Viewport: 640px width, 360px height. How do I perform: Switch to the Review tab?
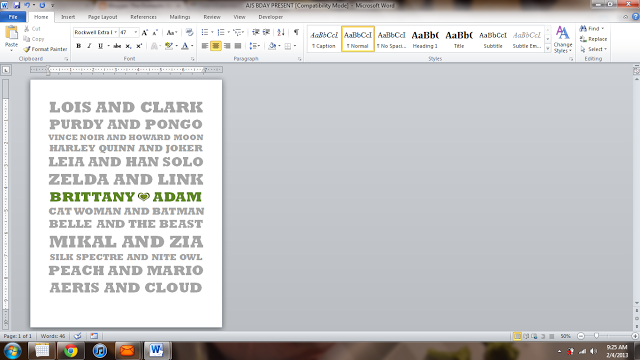point(212,17)
